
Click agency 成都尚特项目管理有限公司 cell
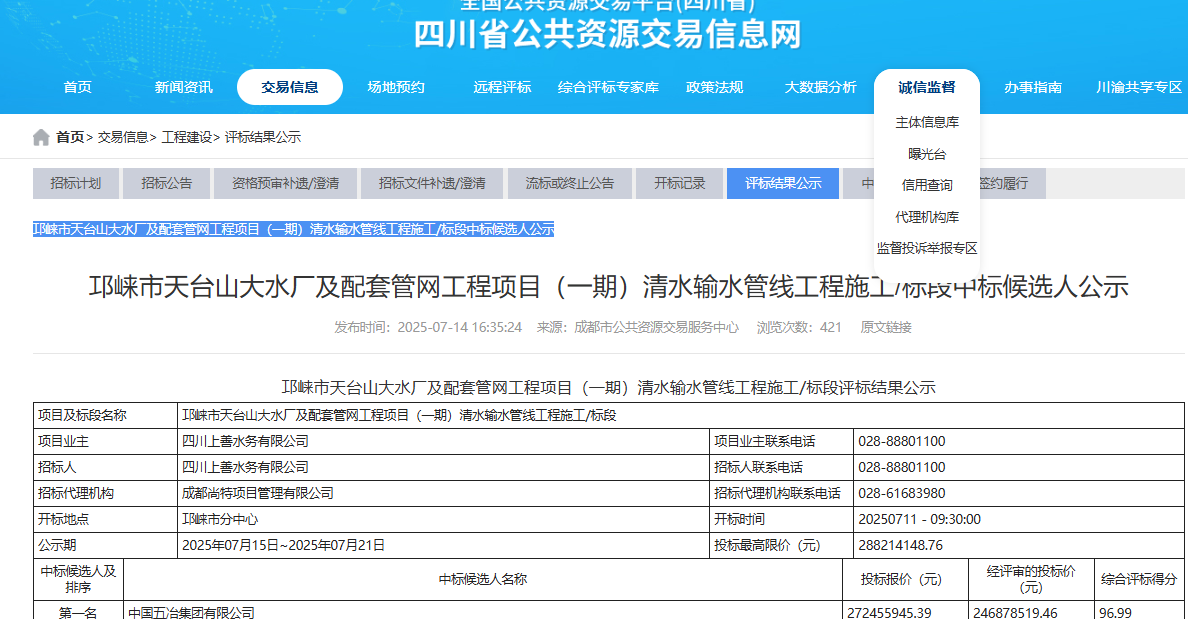[x=443, y=493]
